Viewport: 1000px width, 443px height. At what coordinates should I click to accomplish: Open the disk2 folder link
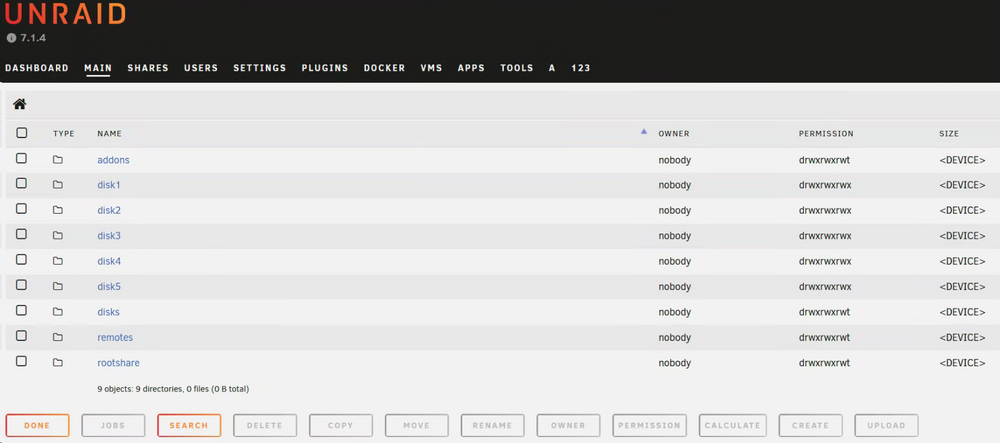click(109, 210)
